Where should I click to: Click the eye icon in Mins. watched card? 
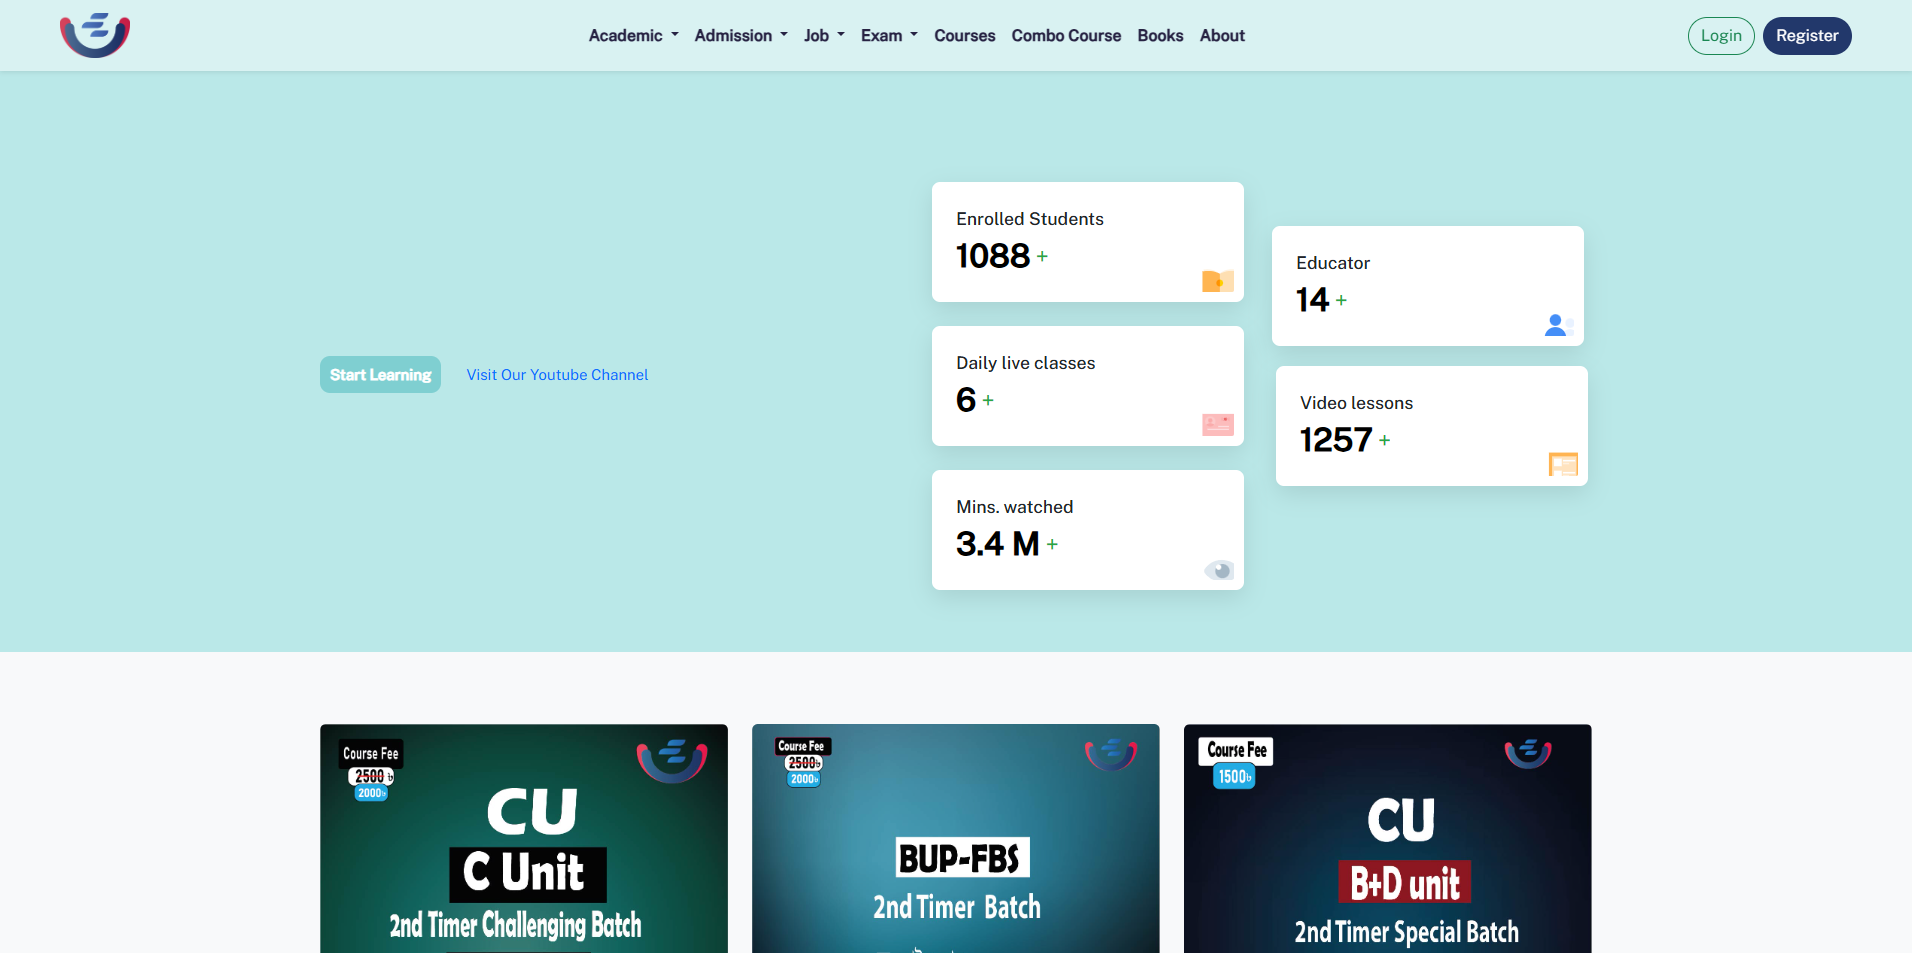pyautogui.click(x=1219, y=570)
